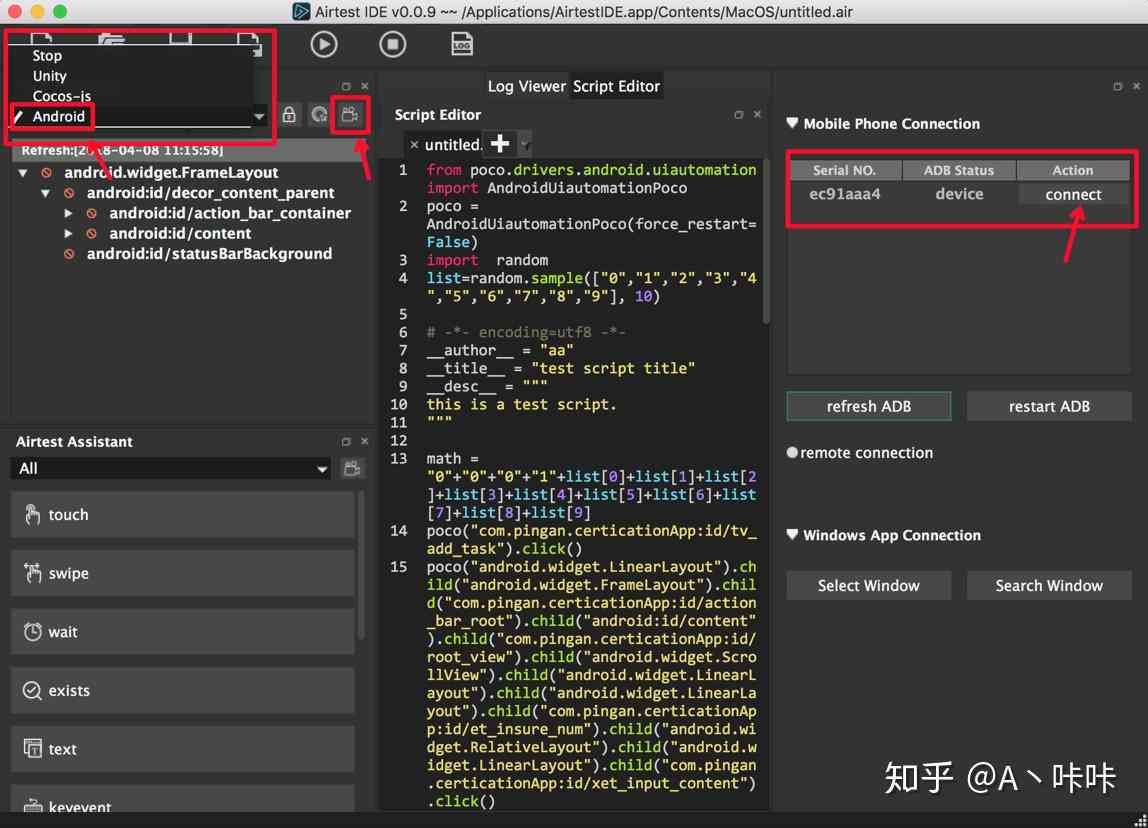The width and height of the screenshot is (1148, 828).
Task: Click the wait command in Airtest Assistant
Action: pyautogui.click(x=182, y=632)
